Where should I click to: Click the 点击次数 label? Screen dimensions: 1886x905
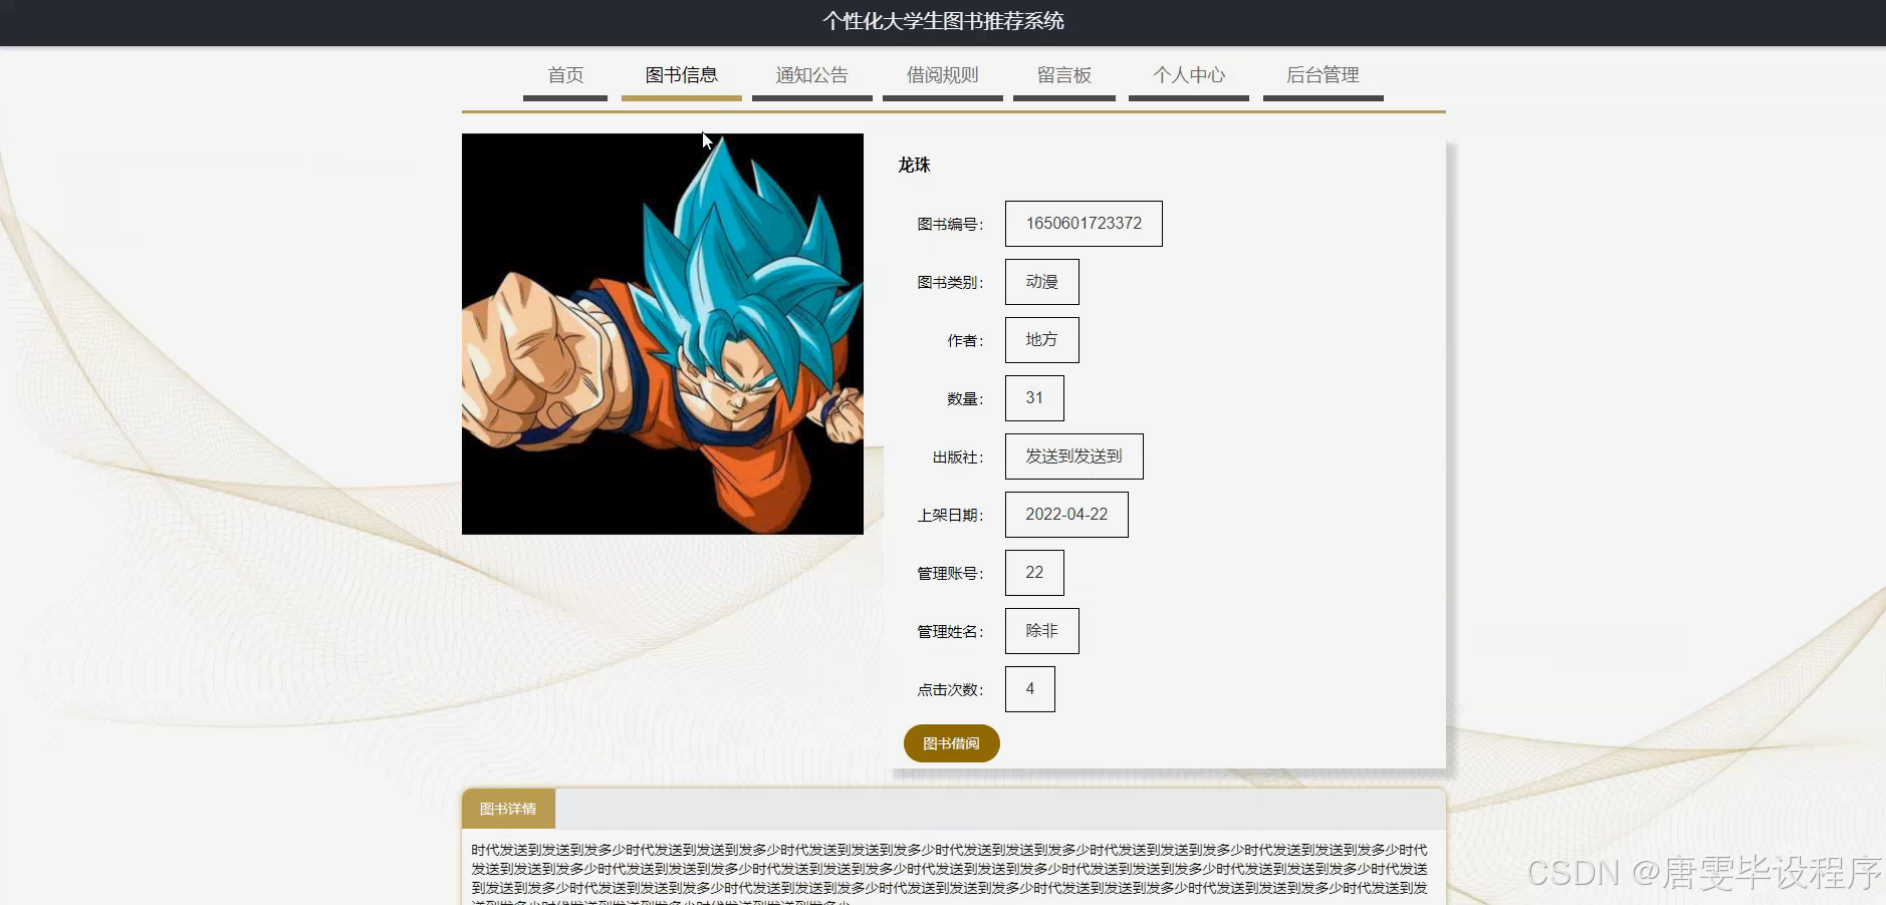(x=950, y=690)
